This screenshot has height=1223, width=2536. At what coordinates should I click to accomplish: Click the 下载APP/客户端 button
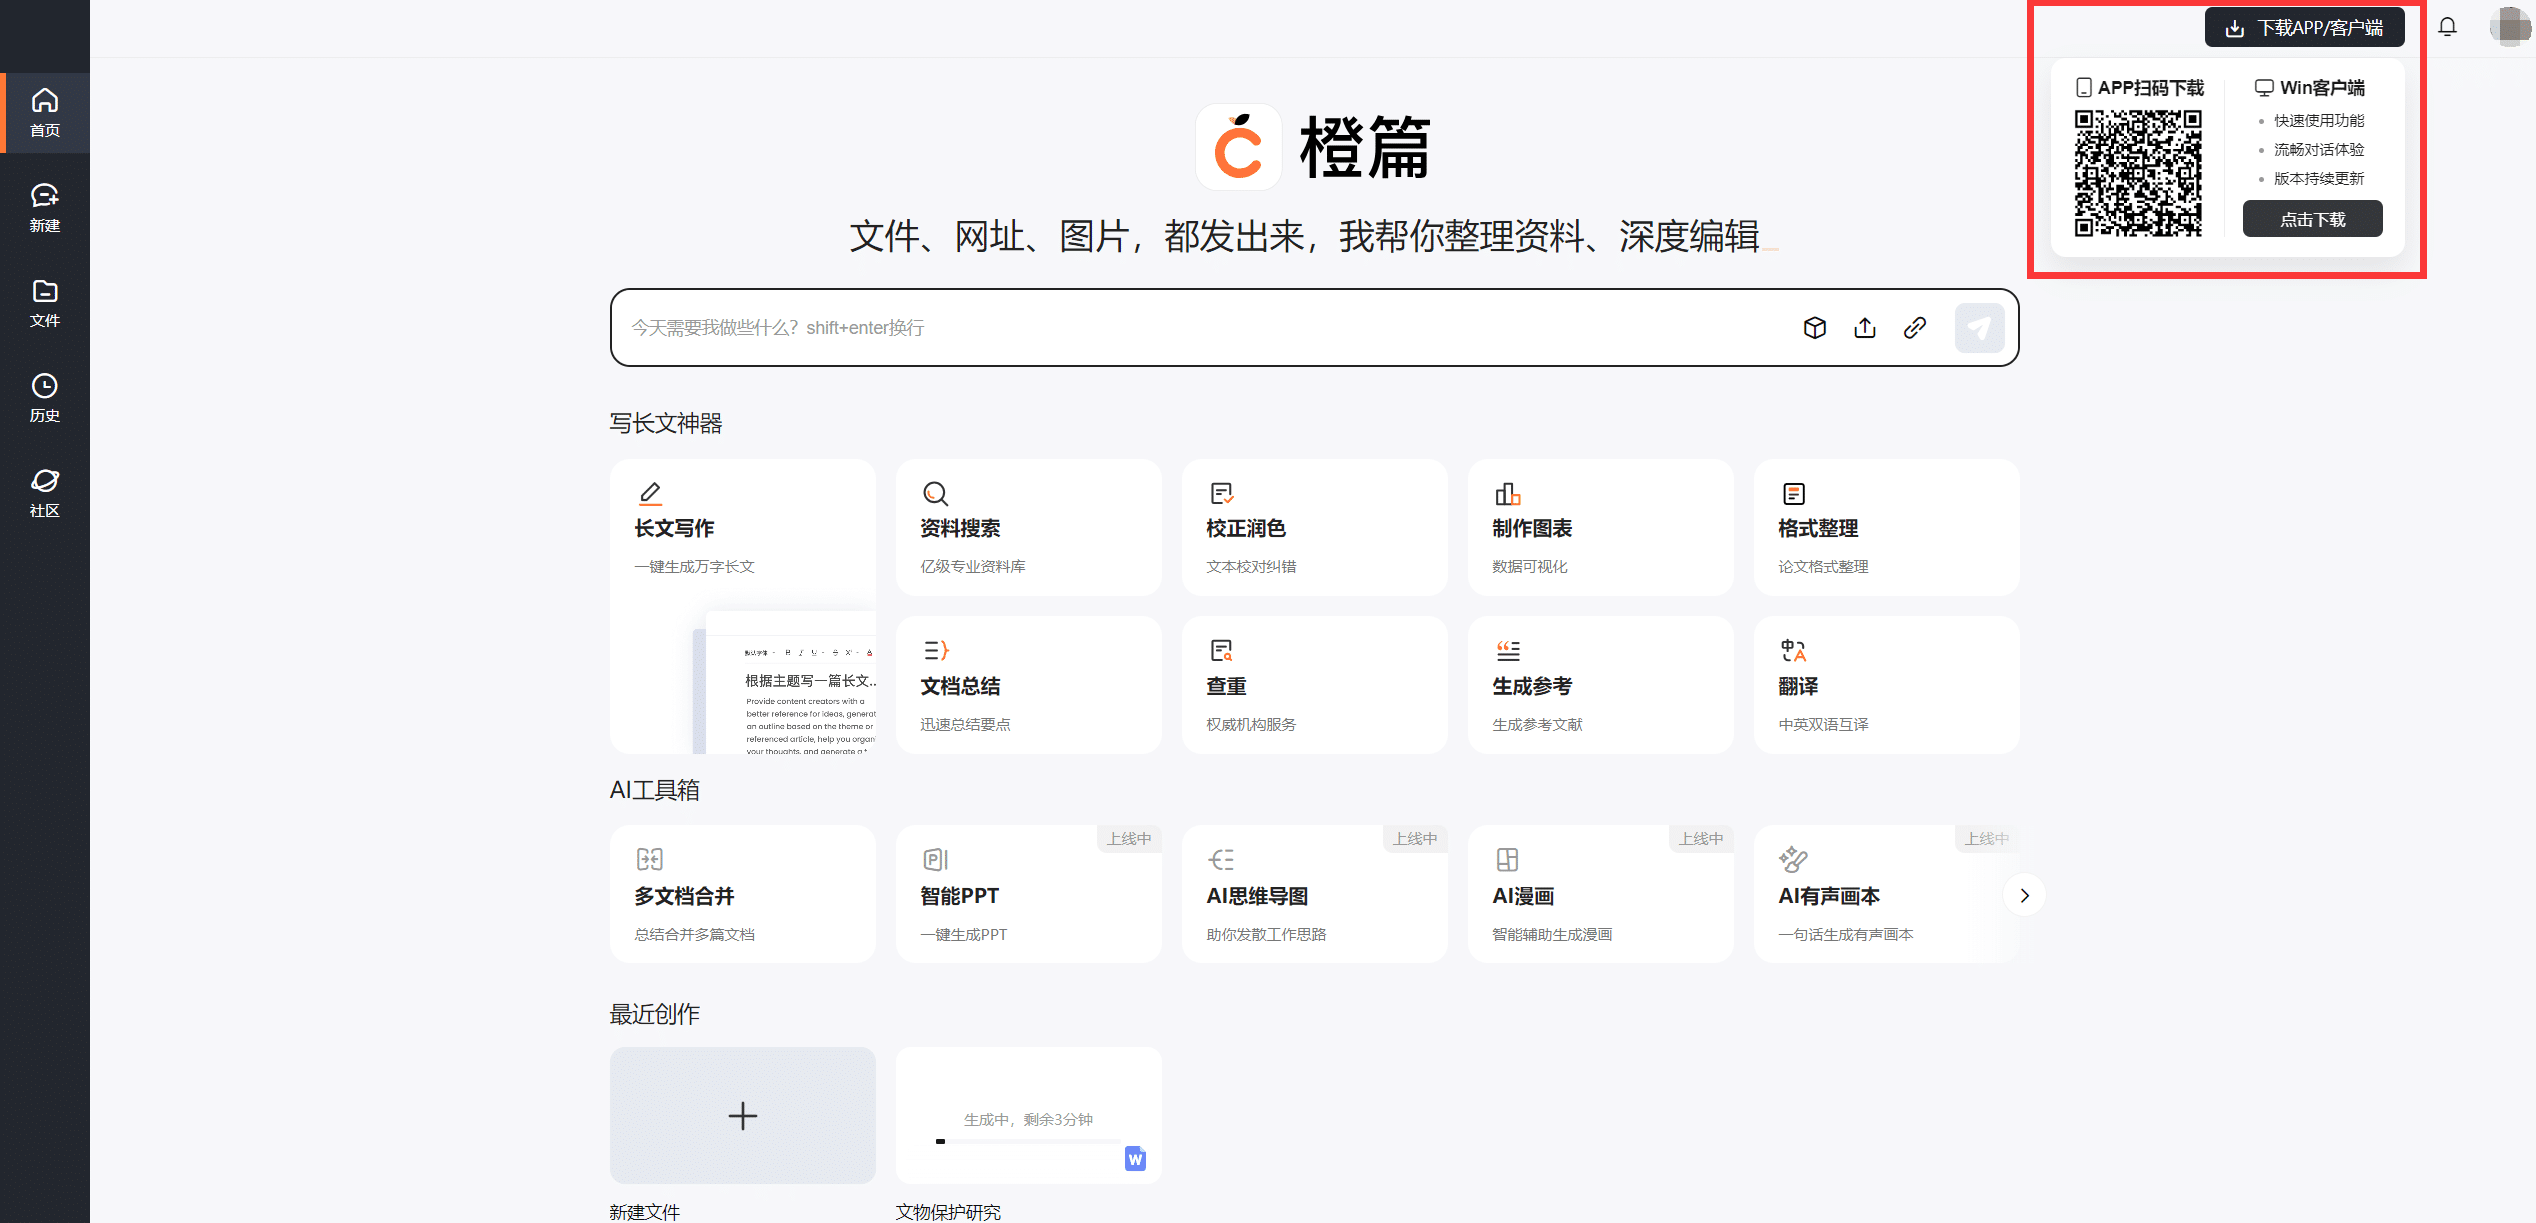coord(2304,27)
